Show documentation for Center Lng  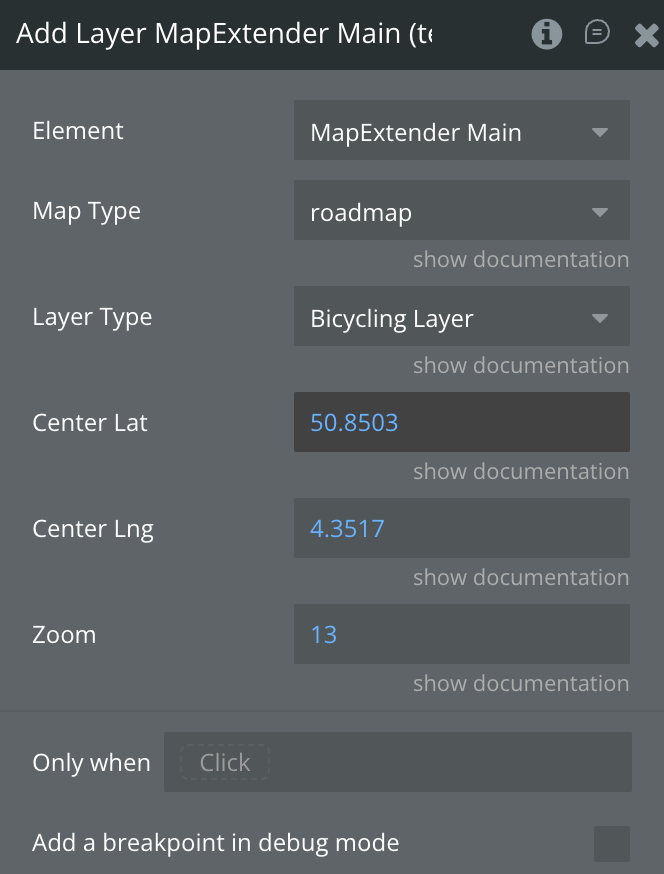pos(521,578)
